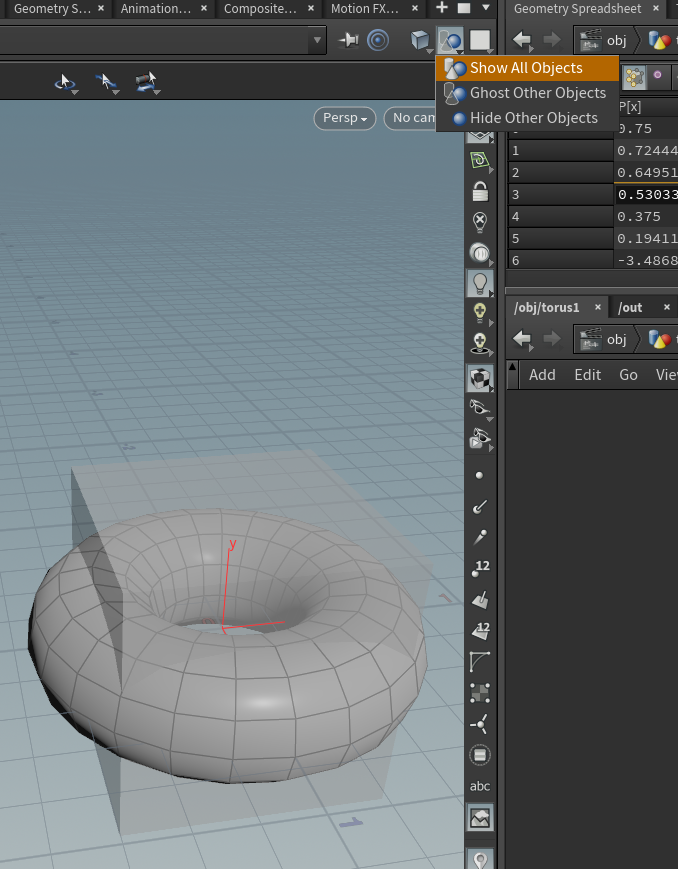Viewport: 678px width, 869px height.
Task: Toggle display primitive numbers icon
Action: click(480, 631)
